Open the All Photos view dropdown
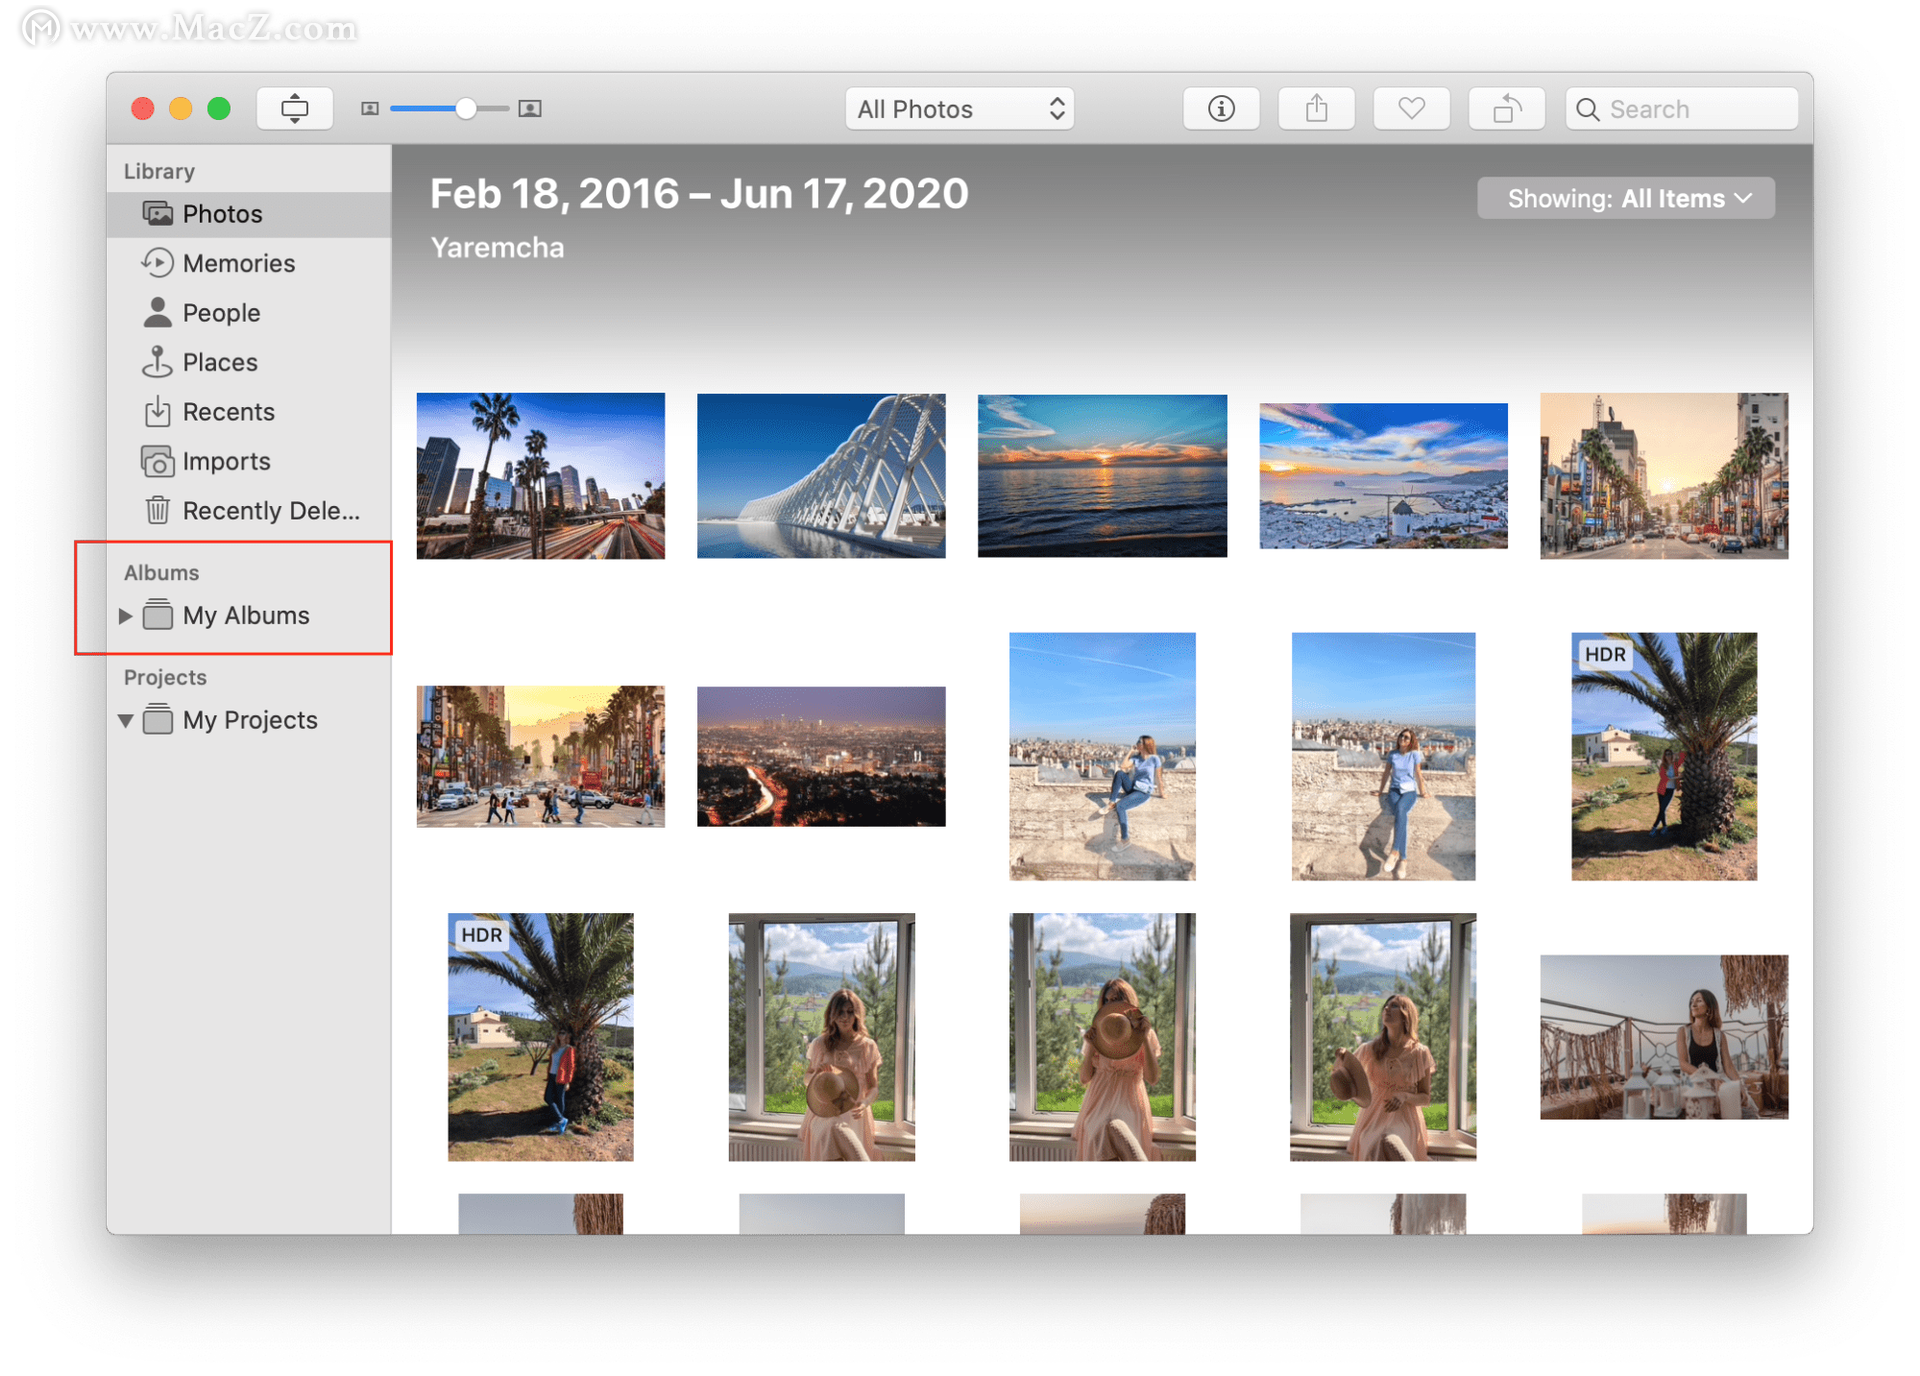The height and width of the screenshot is (1376, 1920). (x=959, y=109)
